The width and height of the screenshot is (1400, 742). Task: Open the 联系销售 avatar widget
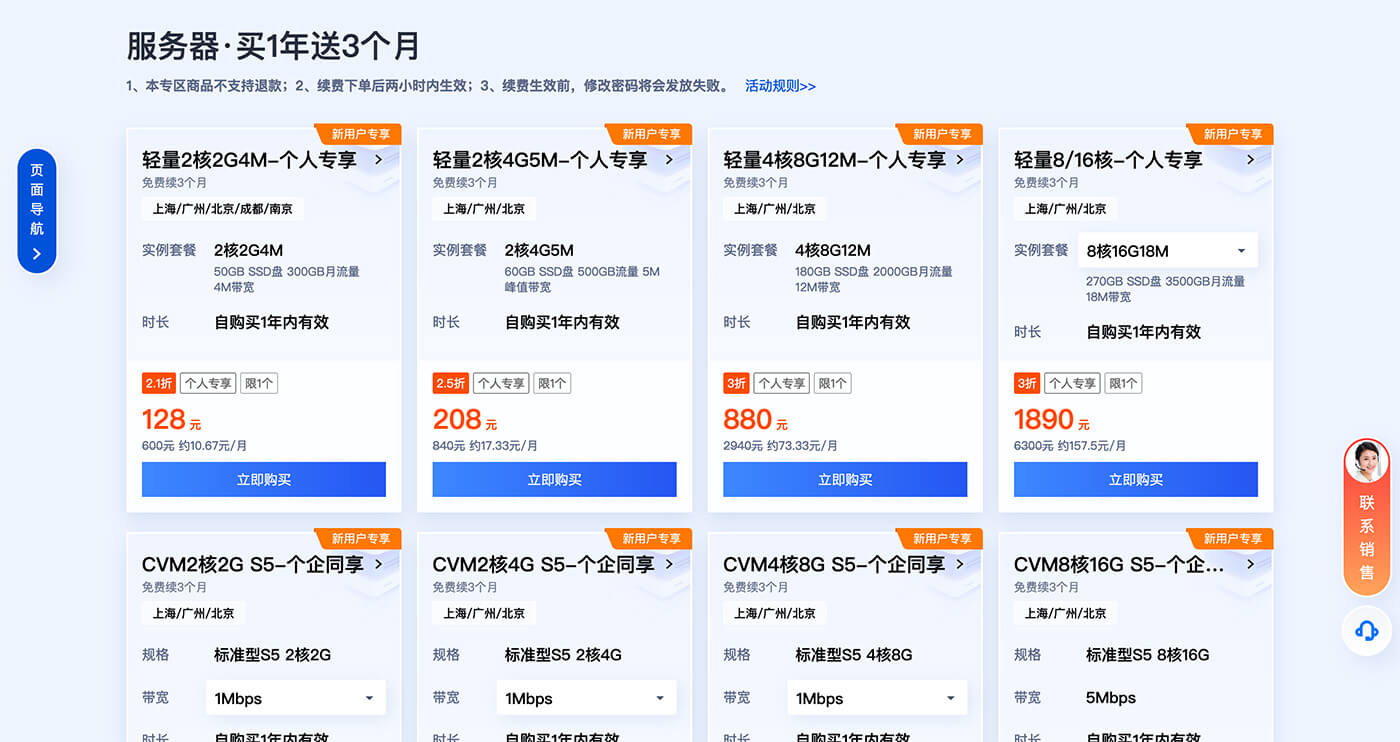coord(1366,517)
